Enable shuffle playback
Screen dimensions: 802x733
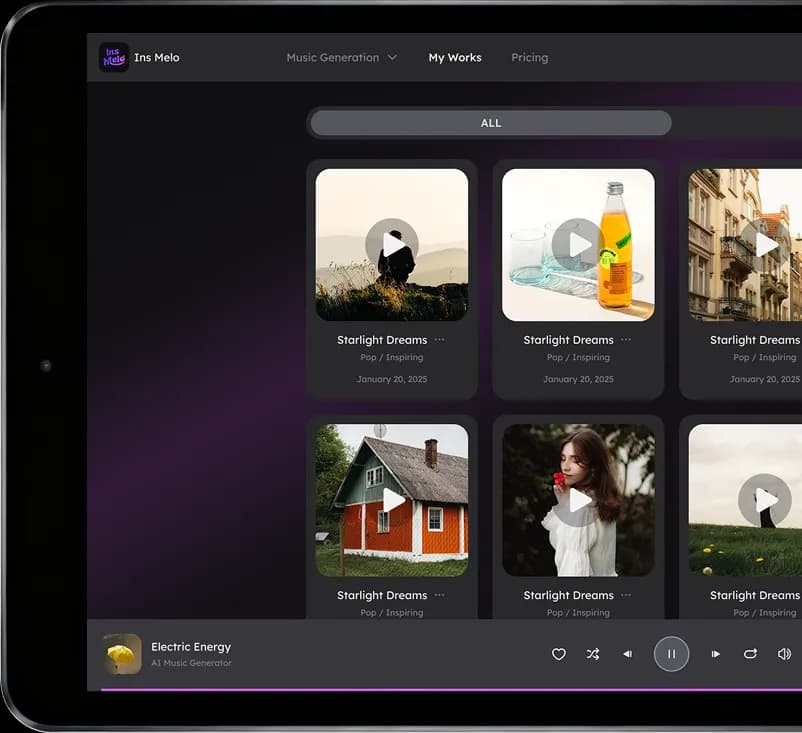[x=593, y=654]
